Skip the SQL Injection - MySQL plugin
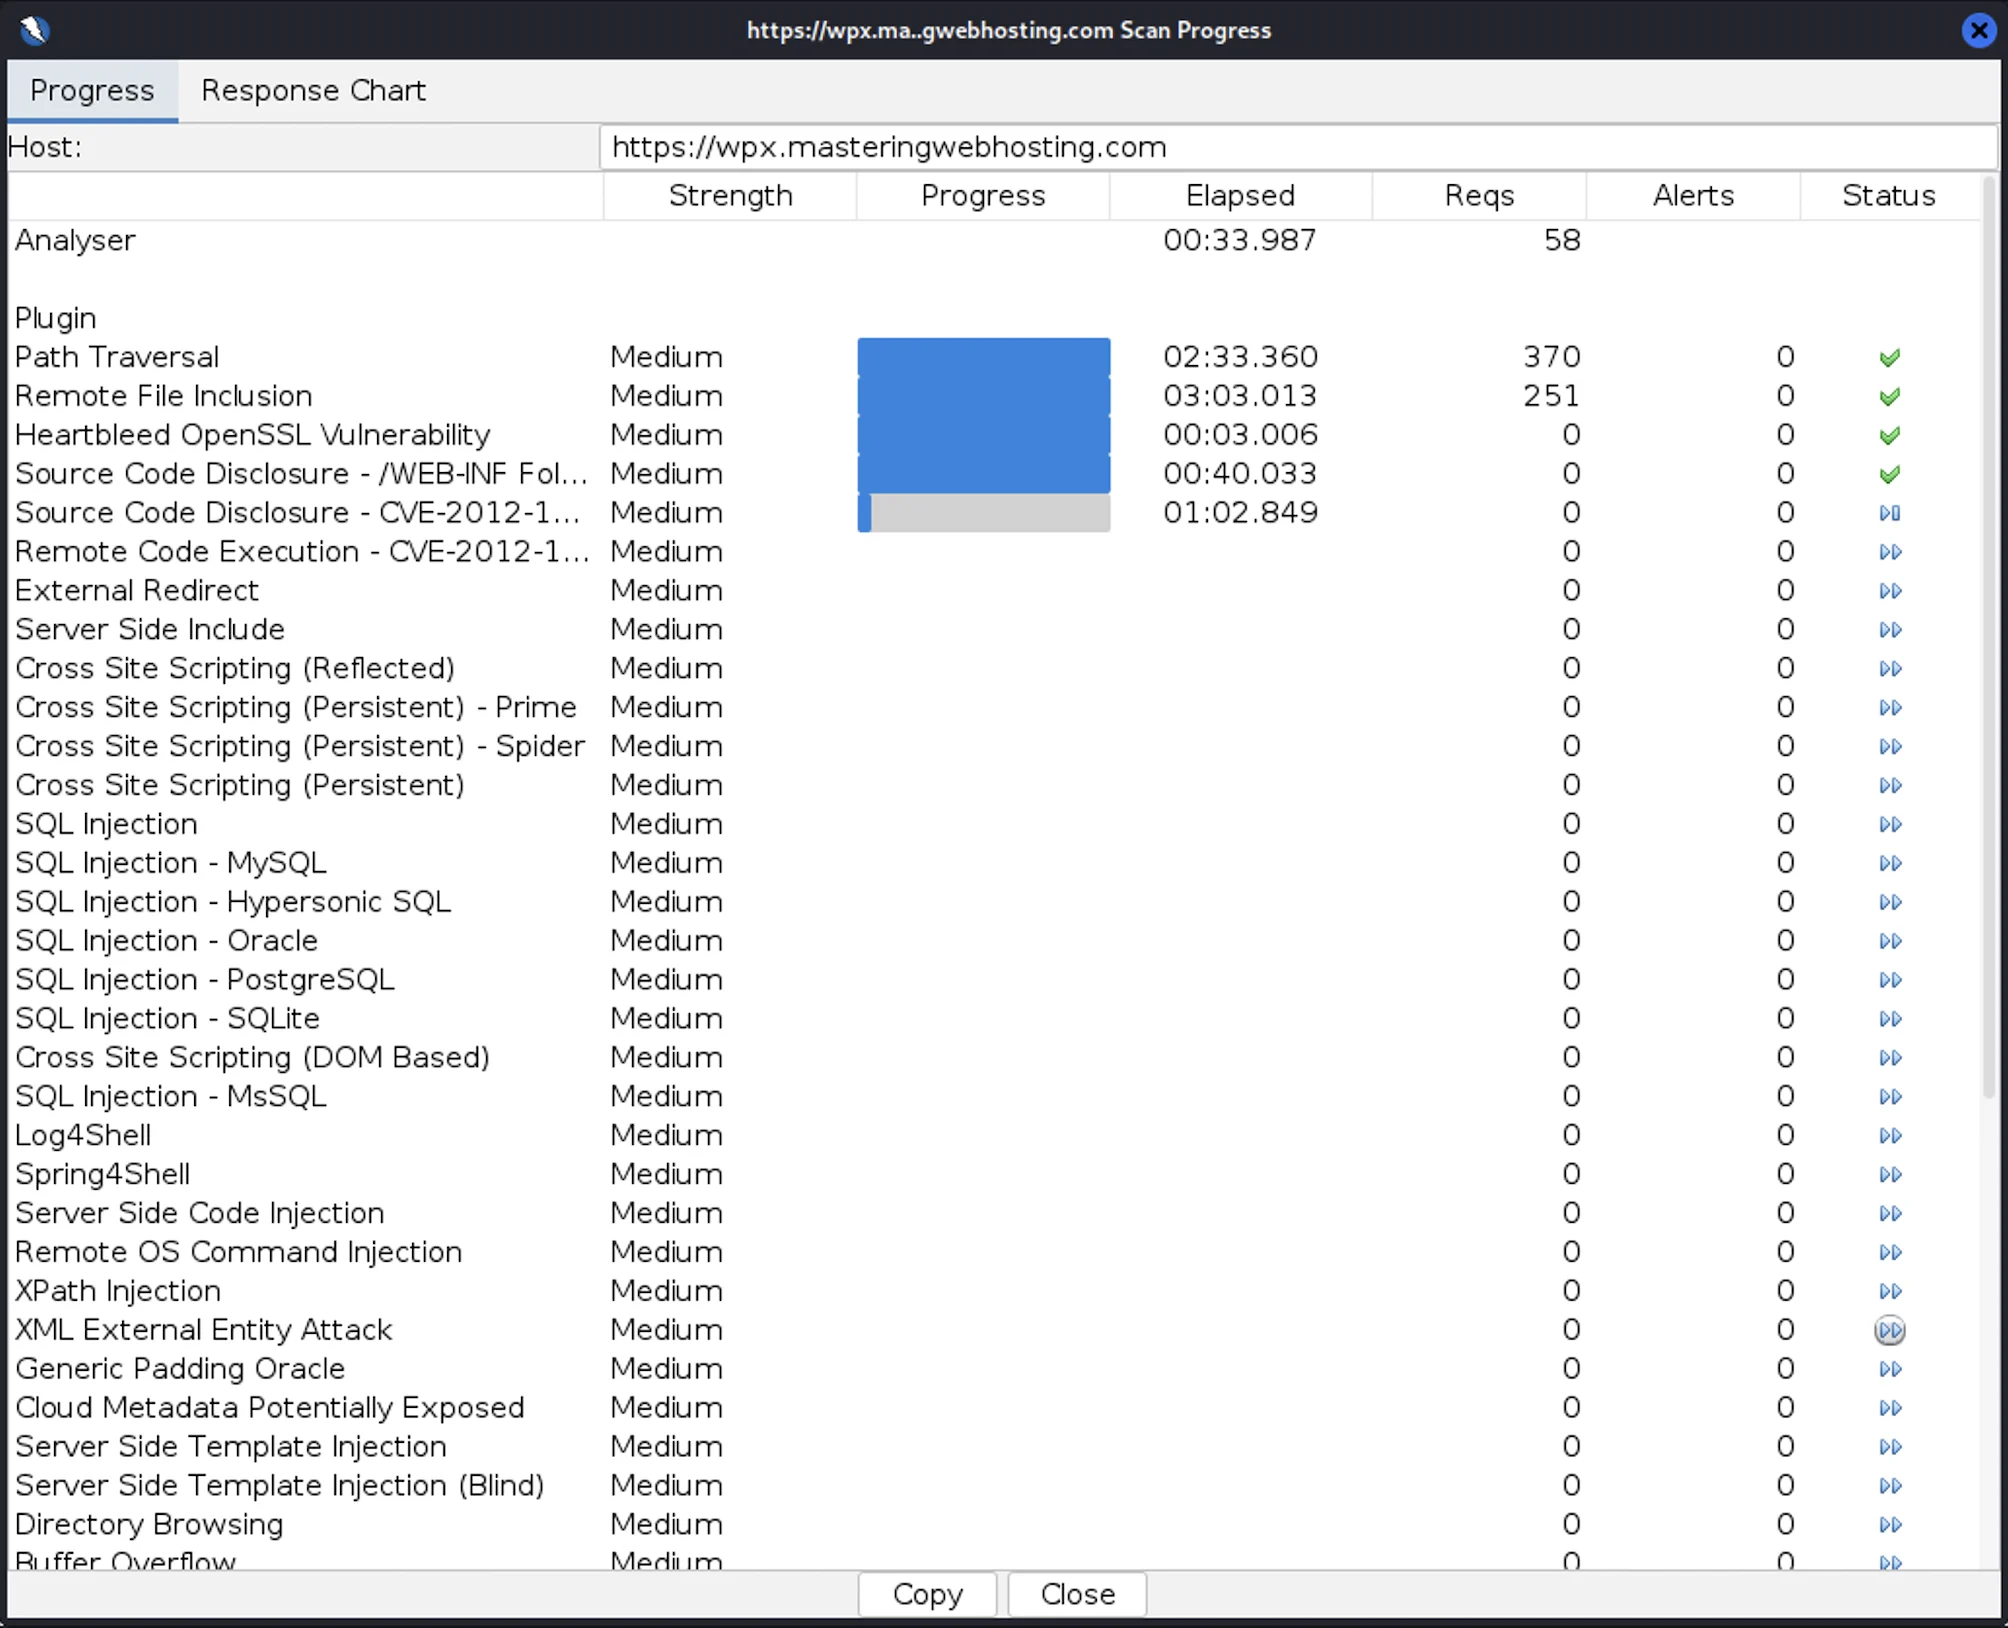 tap(1889, 863)
